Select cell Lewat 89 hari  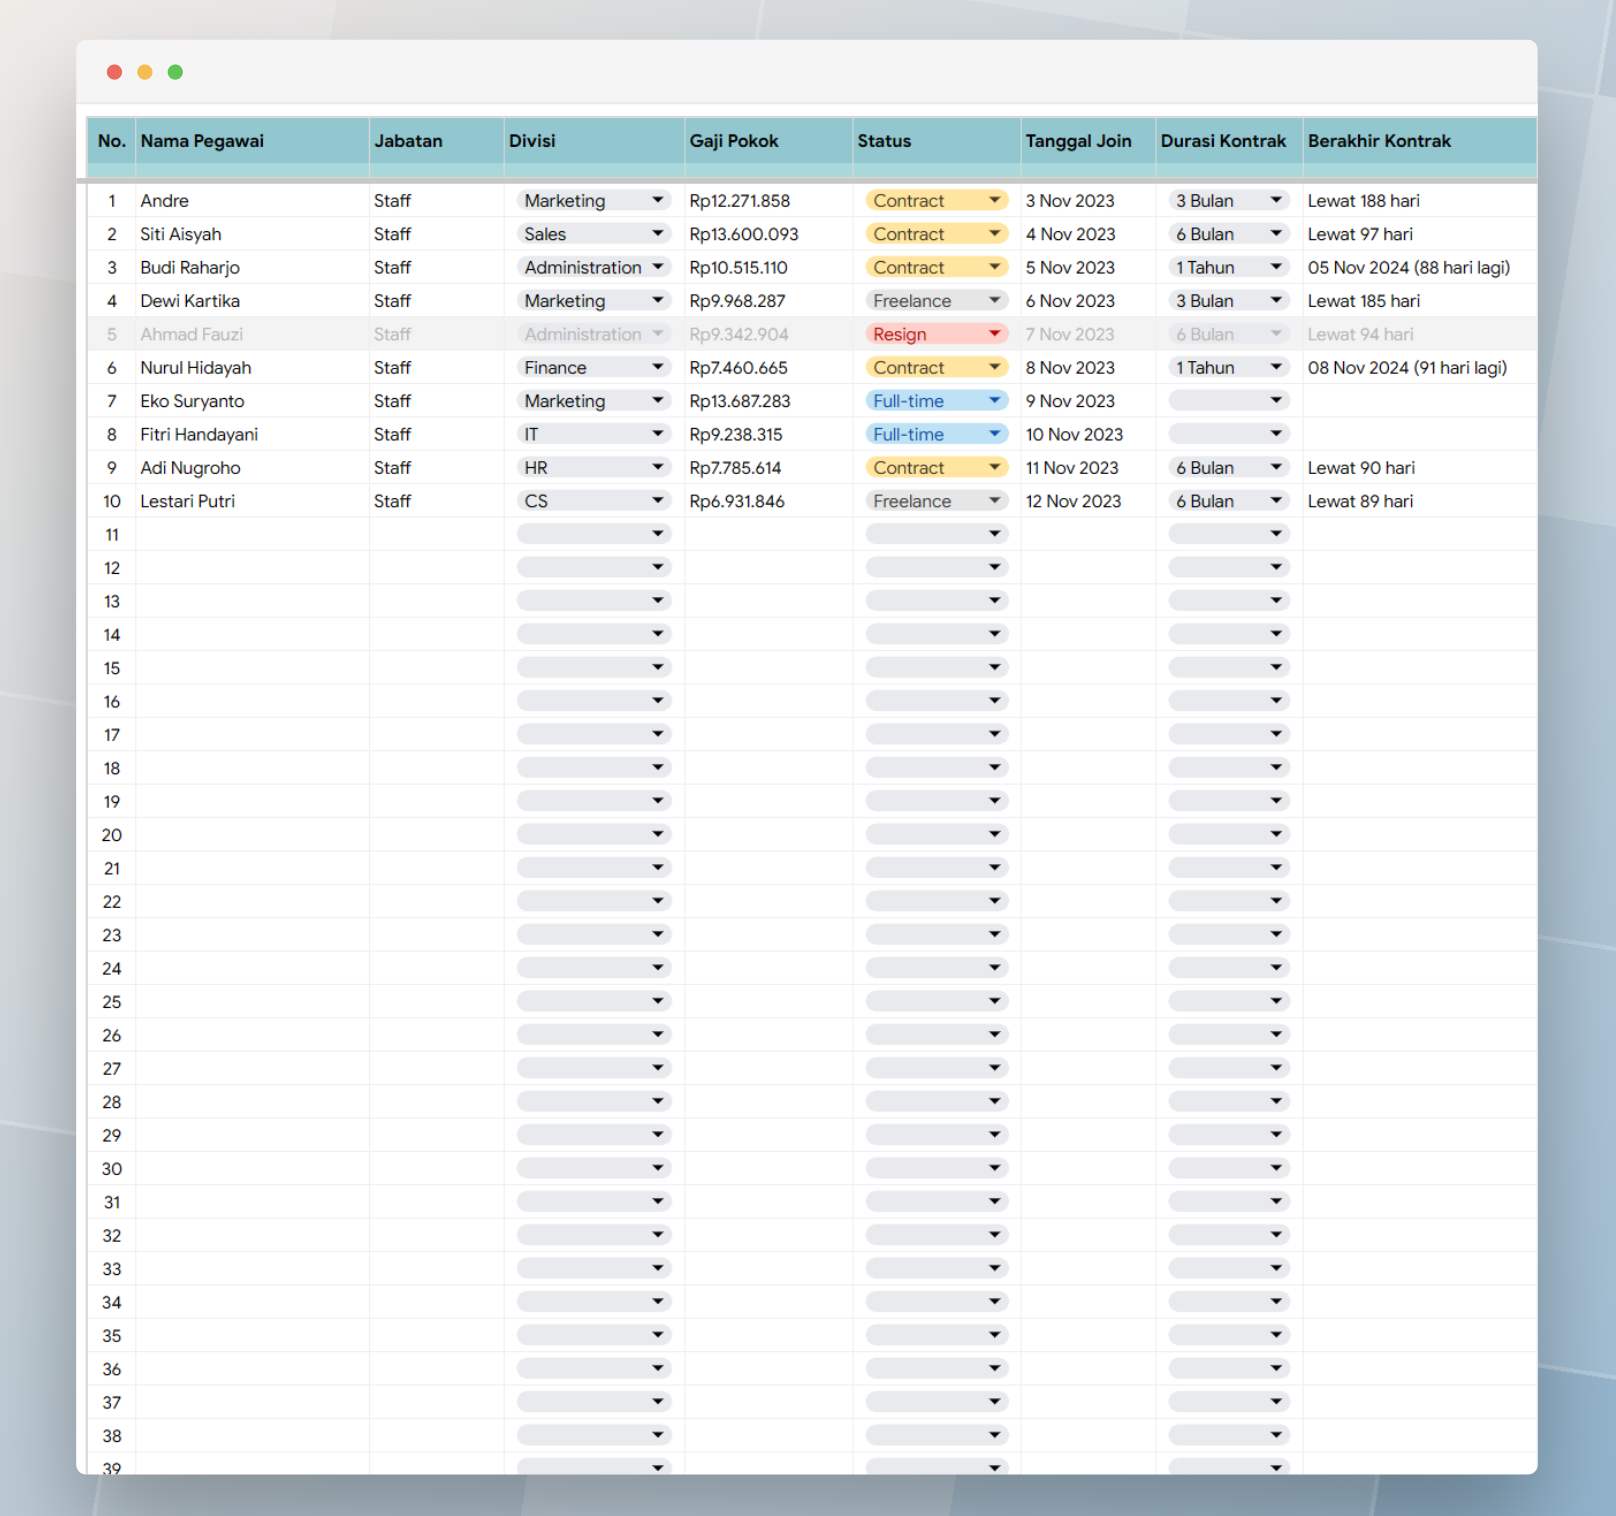pyautogui.click(x=1419, y=501)
